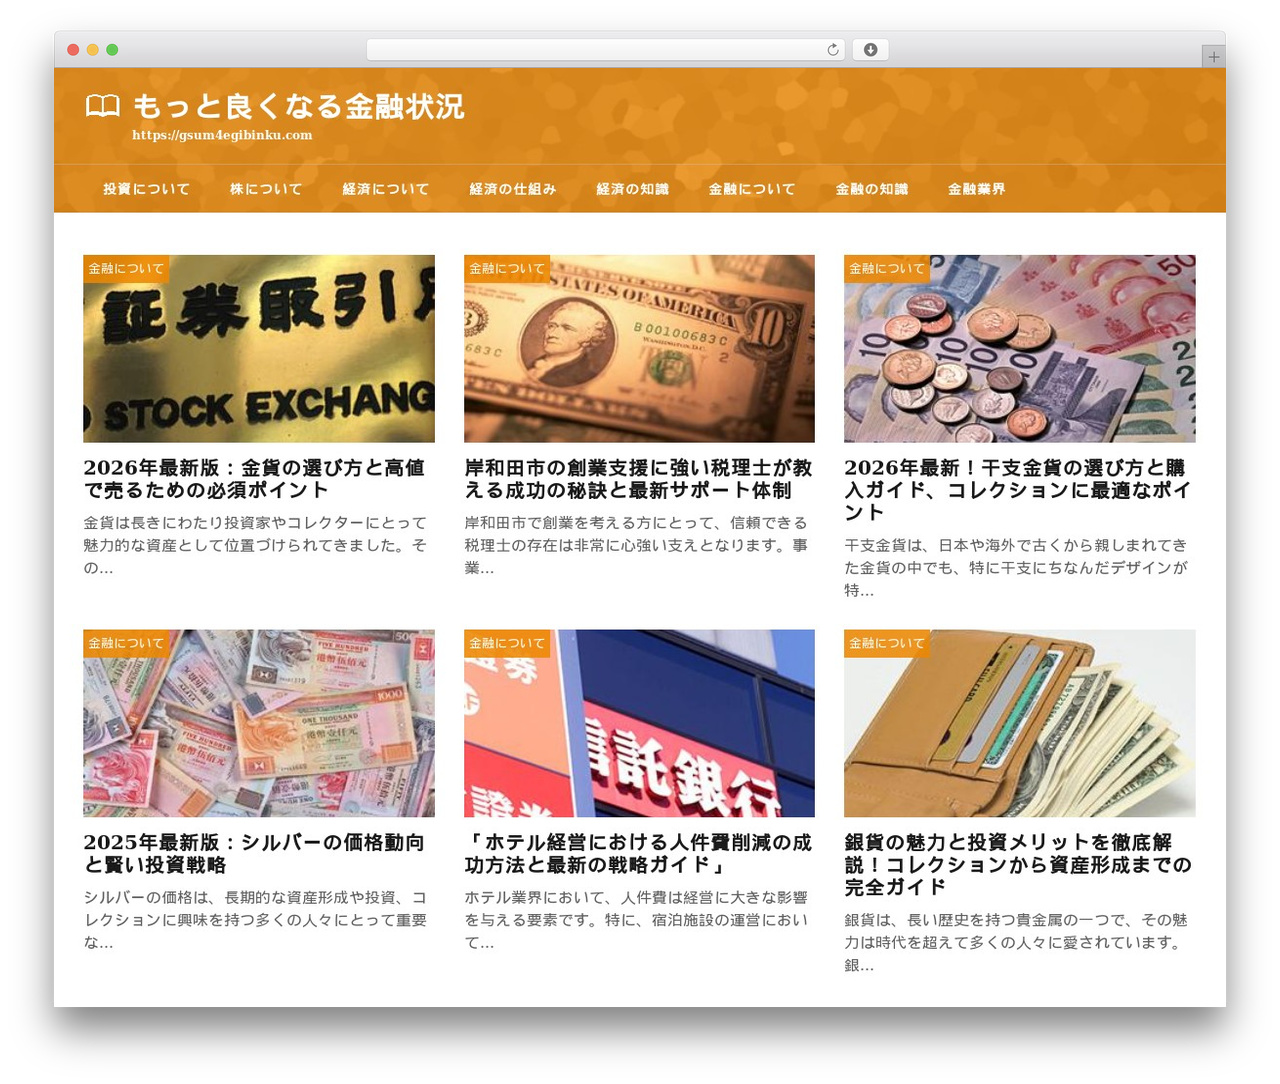The width and height of the screenshot is (1280, 1084).
Task: Reload the page with the refresh icon
Action: pos(833,50)
